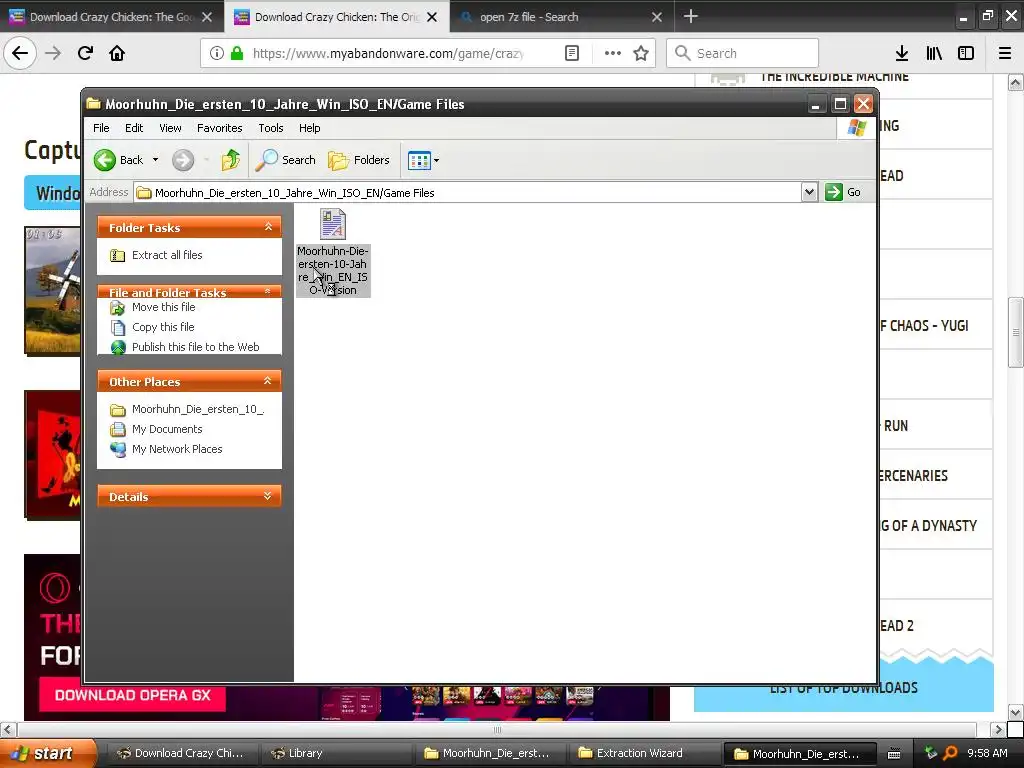Click Extract all files link
1024x768 pixels.
point(167,255)
